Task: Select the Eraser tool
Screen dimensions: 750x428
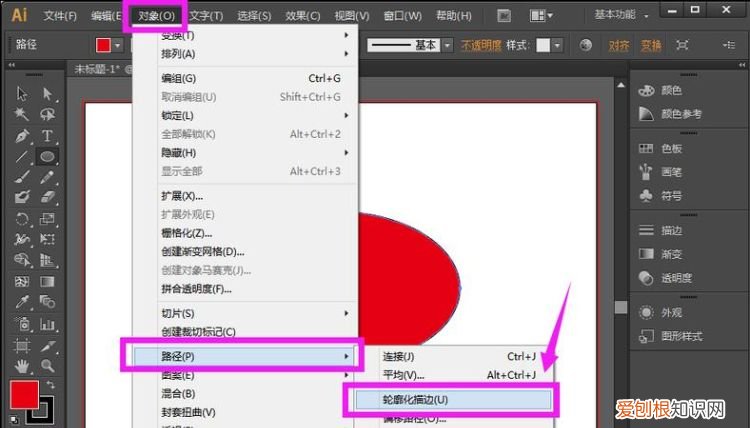Action: [47, 197]
